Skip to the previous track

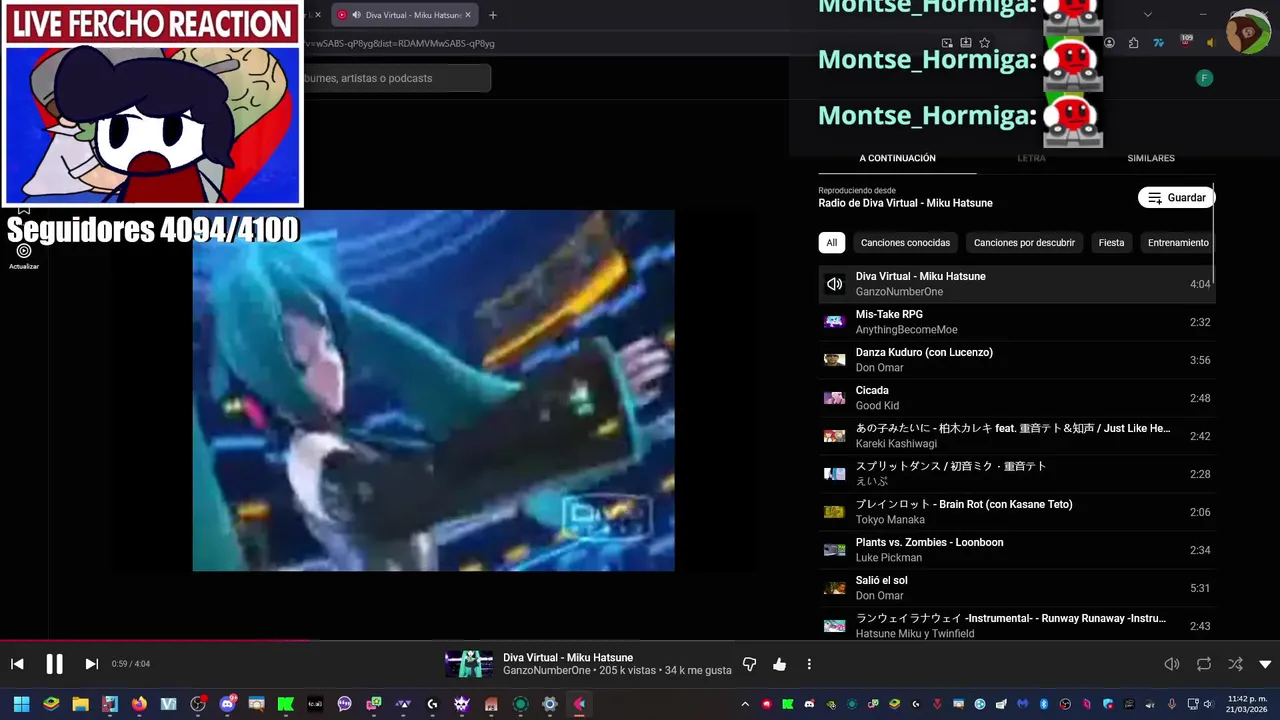pyautogui.click(x=17, y=664)
